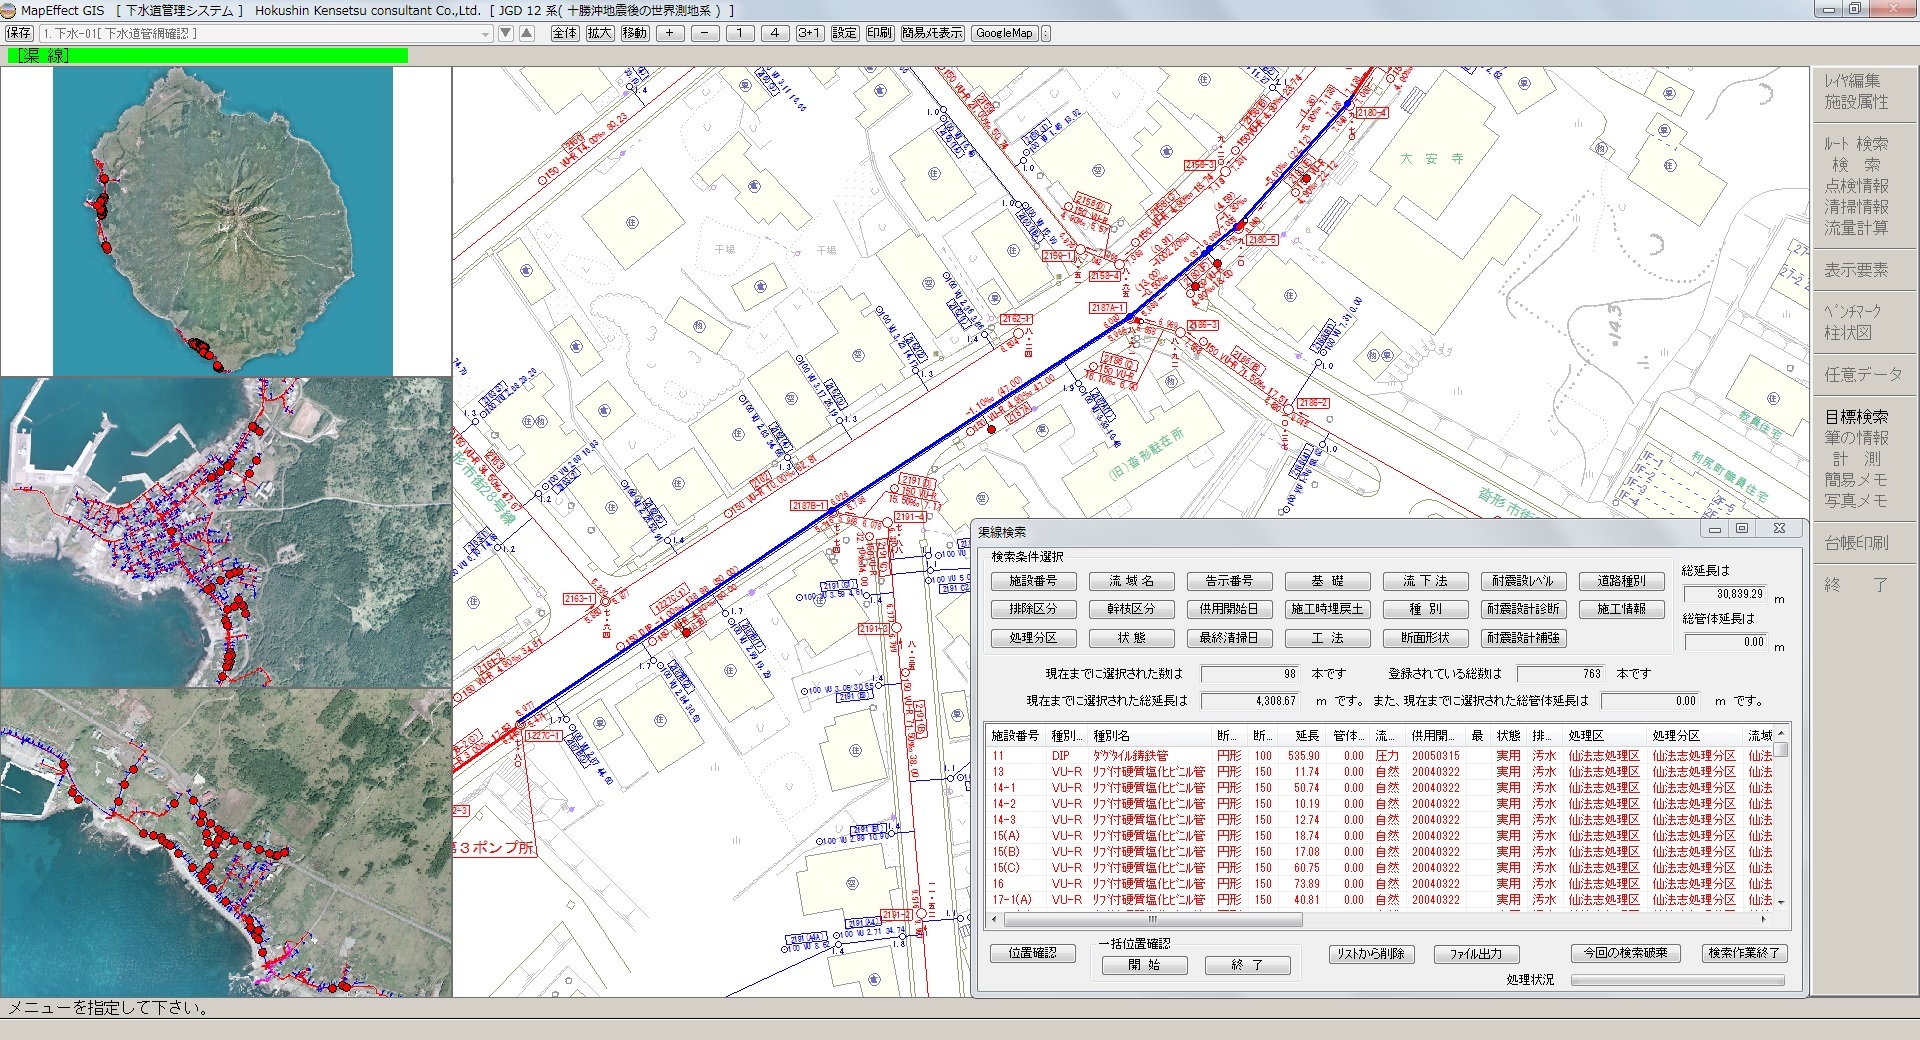Click the ファイル出力 button
Screen dimensions: 1920x1040
(1476, 954)
